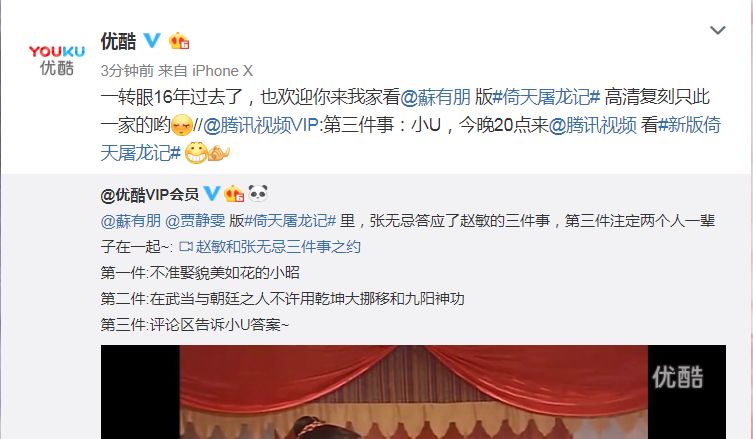Image resolution: width=753 pixels, height=439 pixels.
Task: Open the @蘇有朋 mention in the main post
Action: coord(435,98)
